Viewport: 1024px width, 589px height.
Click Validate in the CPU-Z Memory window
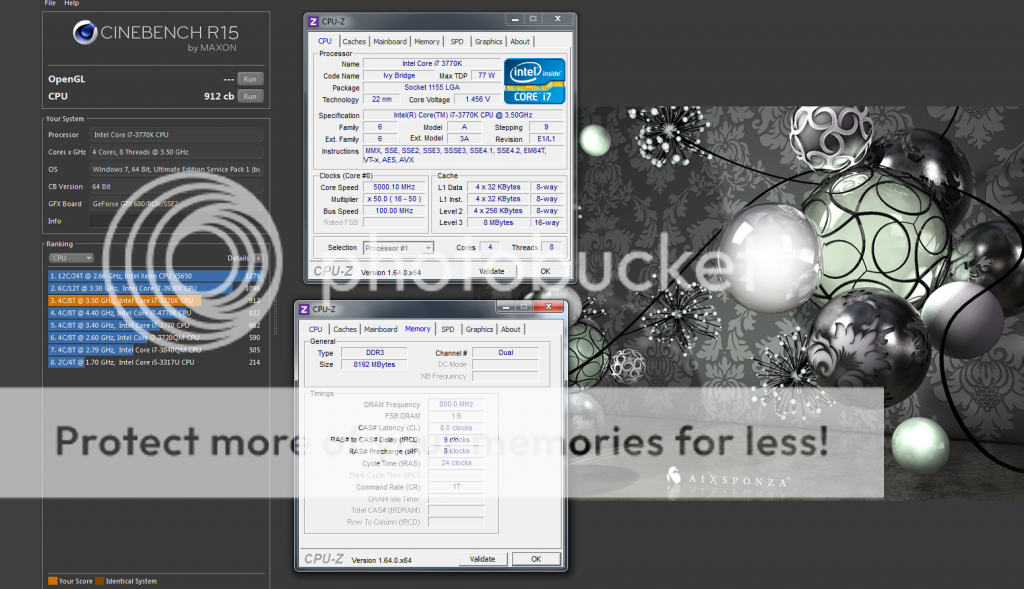(483, 558)
